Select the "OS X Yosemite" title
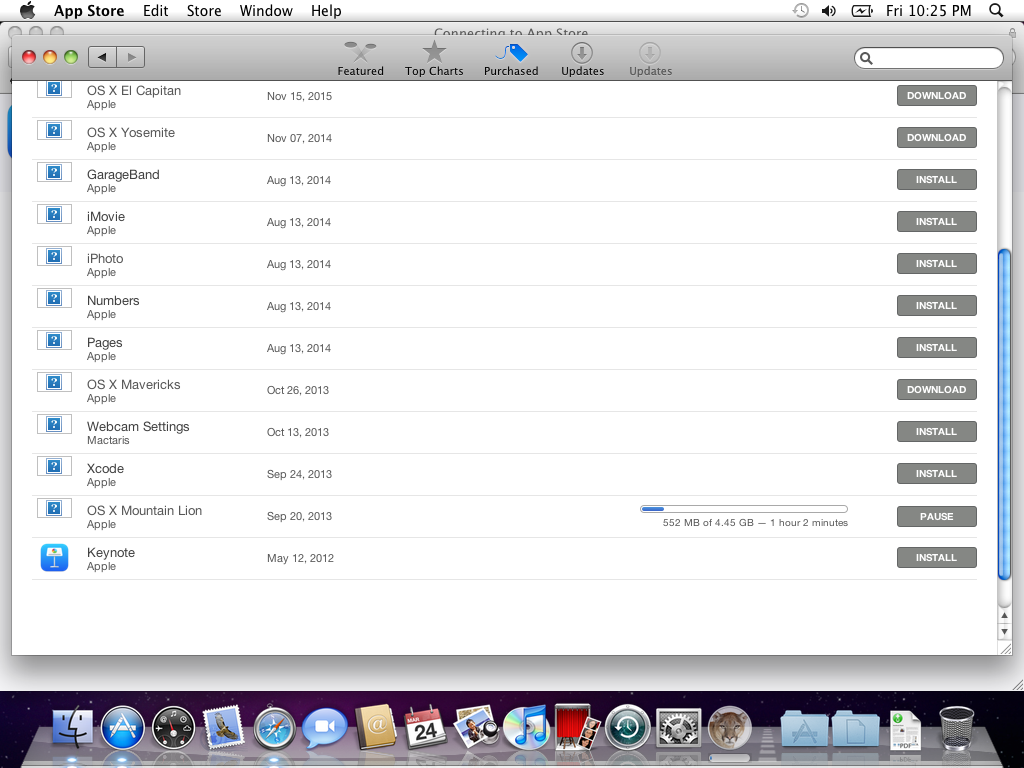1024x768 pixels. [x=131, y=133]
